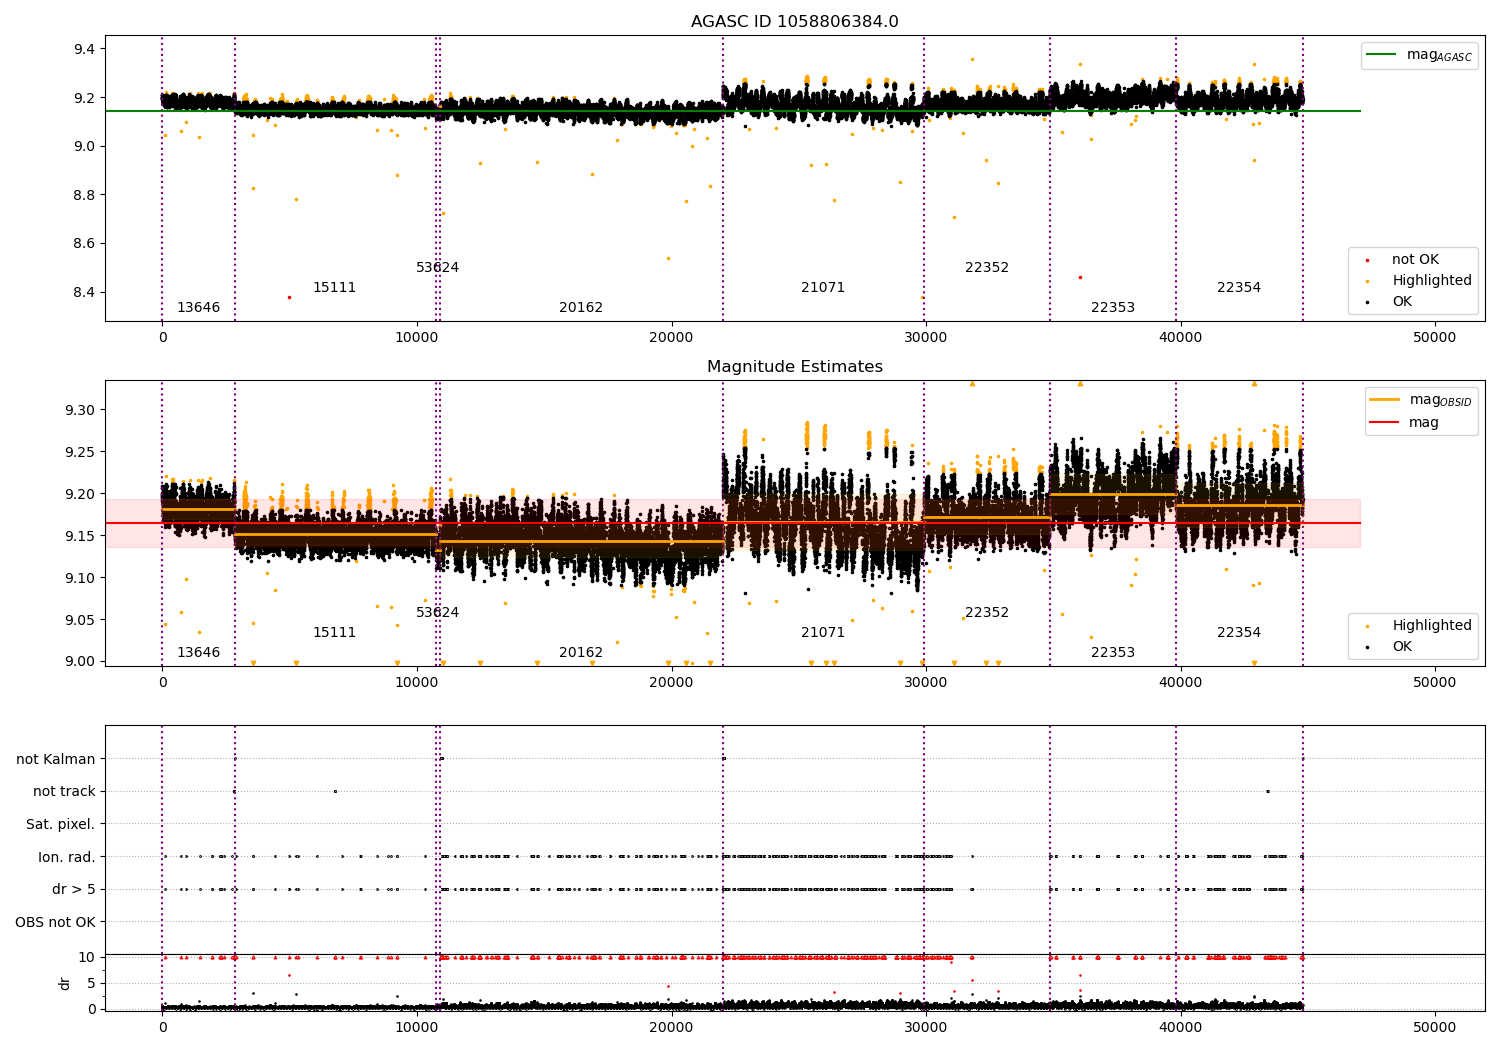Click 'Highlighted' legend entry in top plot
1500x1050 pixels.
click(1420, 281)
